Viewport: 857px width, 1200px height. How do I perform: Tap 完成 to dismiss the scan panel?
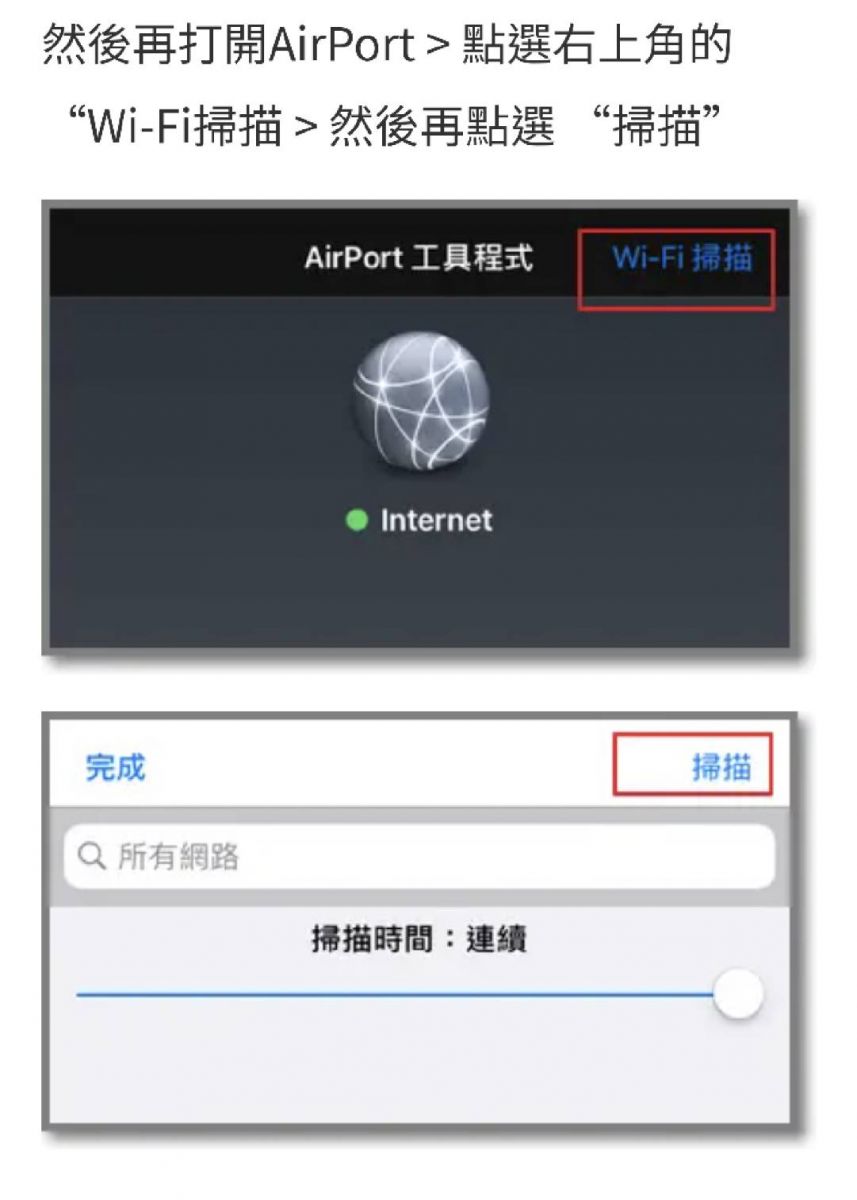pos(115,767)
